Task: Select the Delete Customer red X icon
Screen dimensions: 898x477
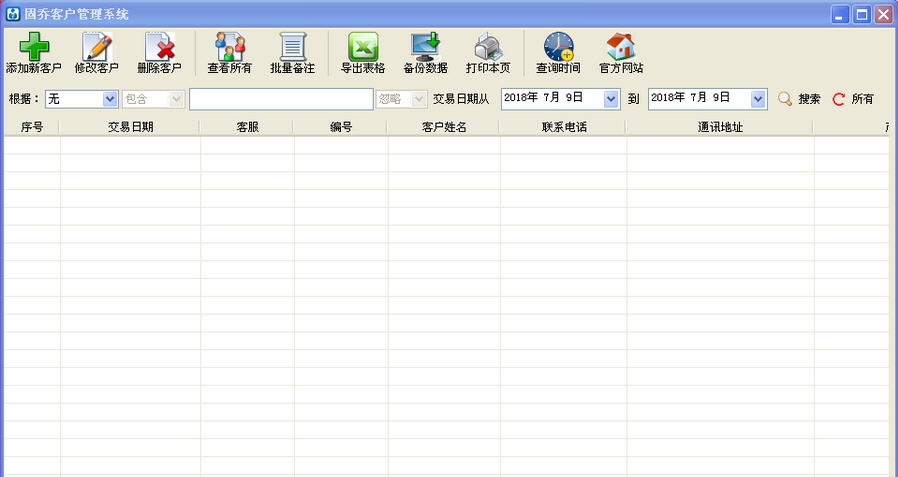Action: 160,46
